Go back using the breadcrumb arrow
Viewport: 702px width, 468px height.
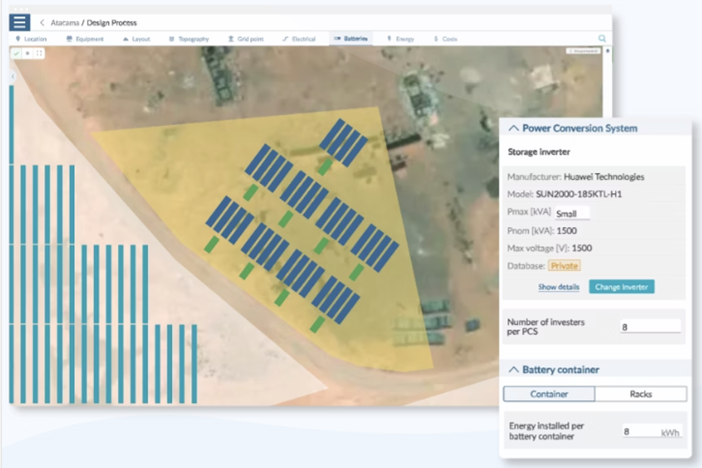[42, 22]
